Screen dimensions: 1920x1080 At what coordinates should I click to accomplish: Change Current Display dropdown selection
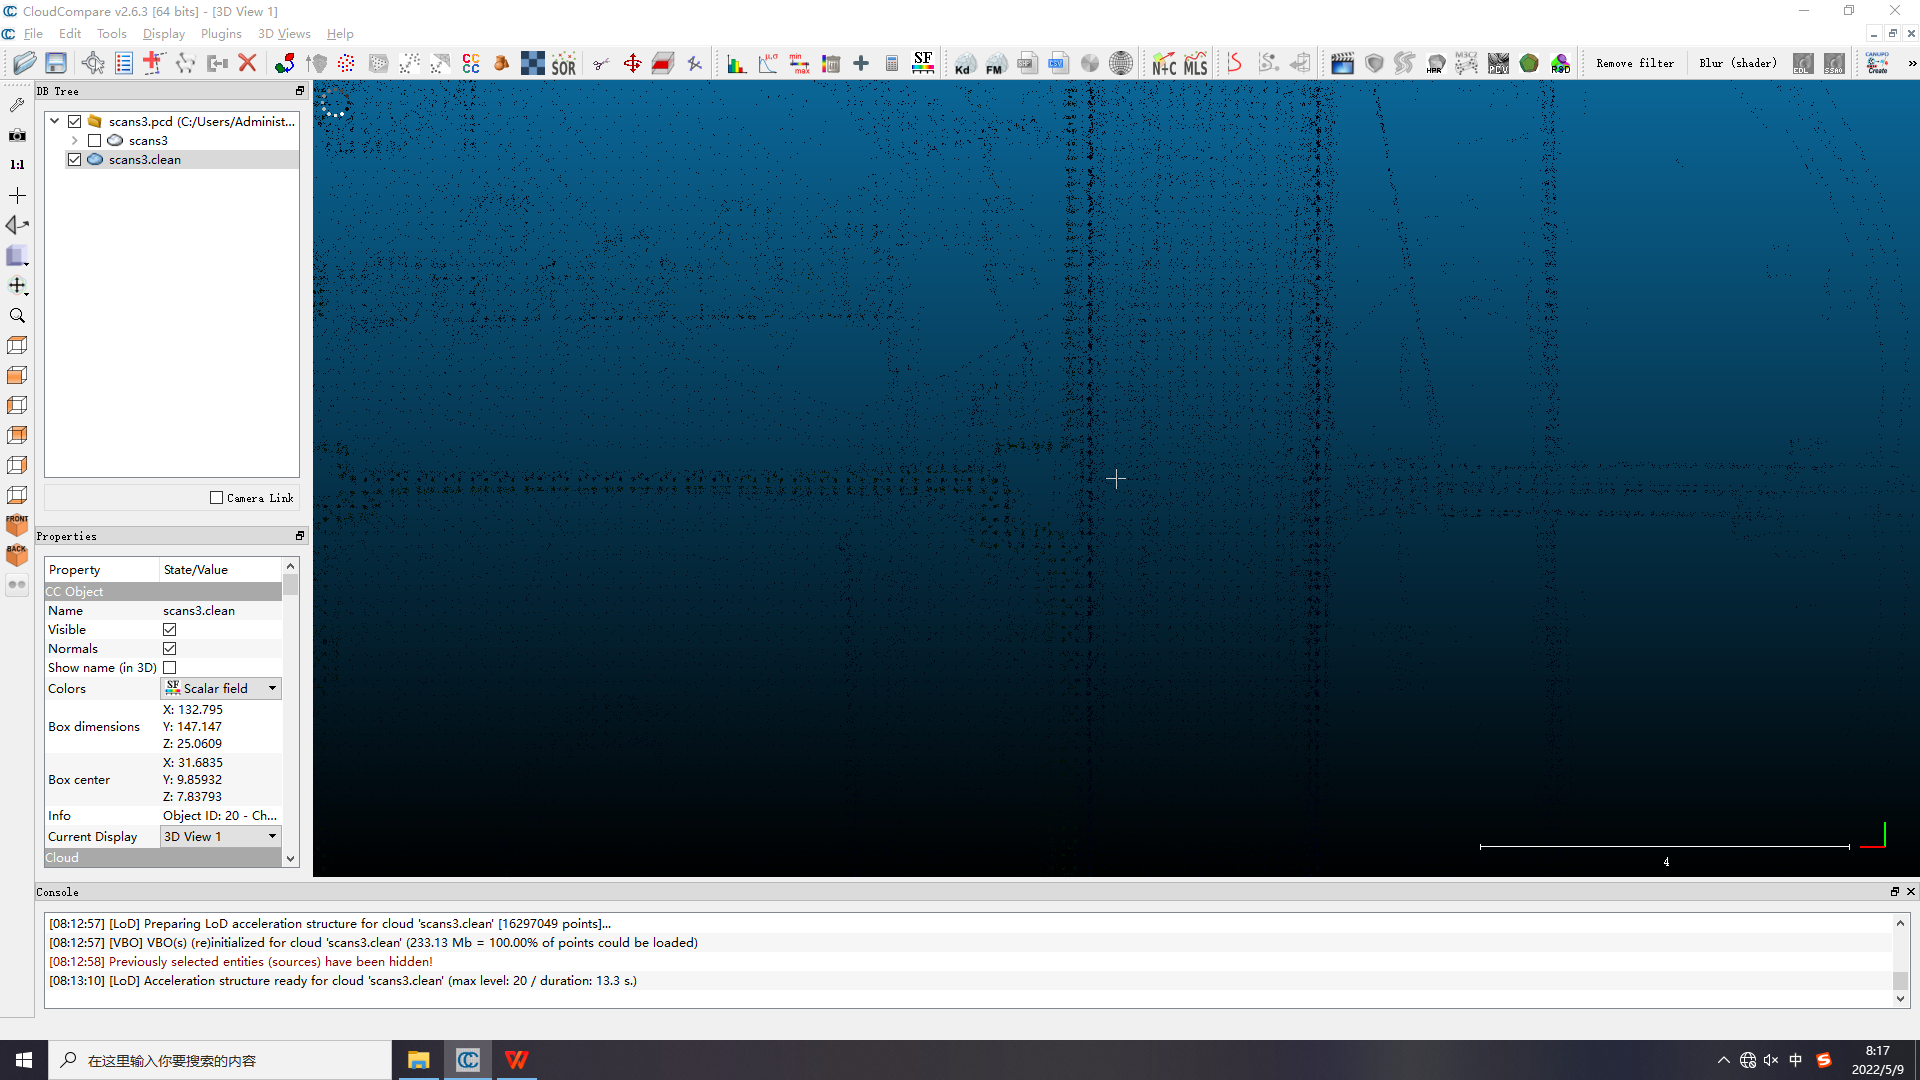point(272,836)
